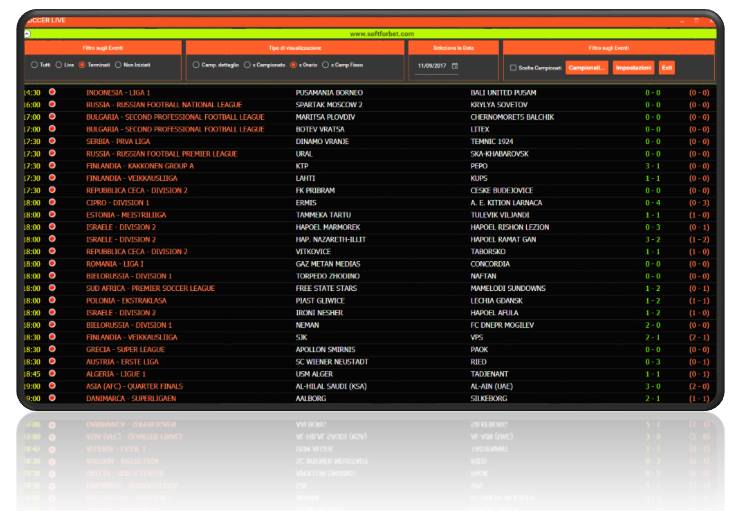Select league text Danimarca - Superligaen
The width and height of the screenshot is (737, 511).
click(131, 398)
